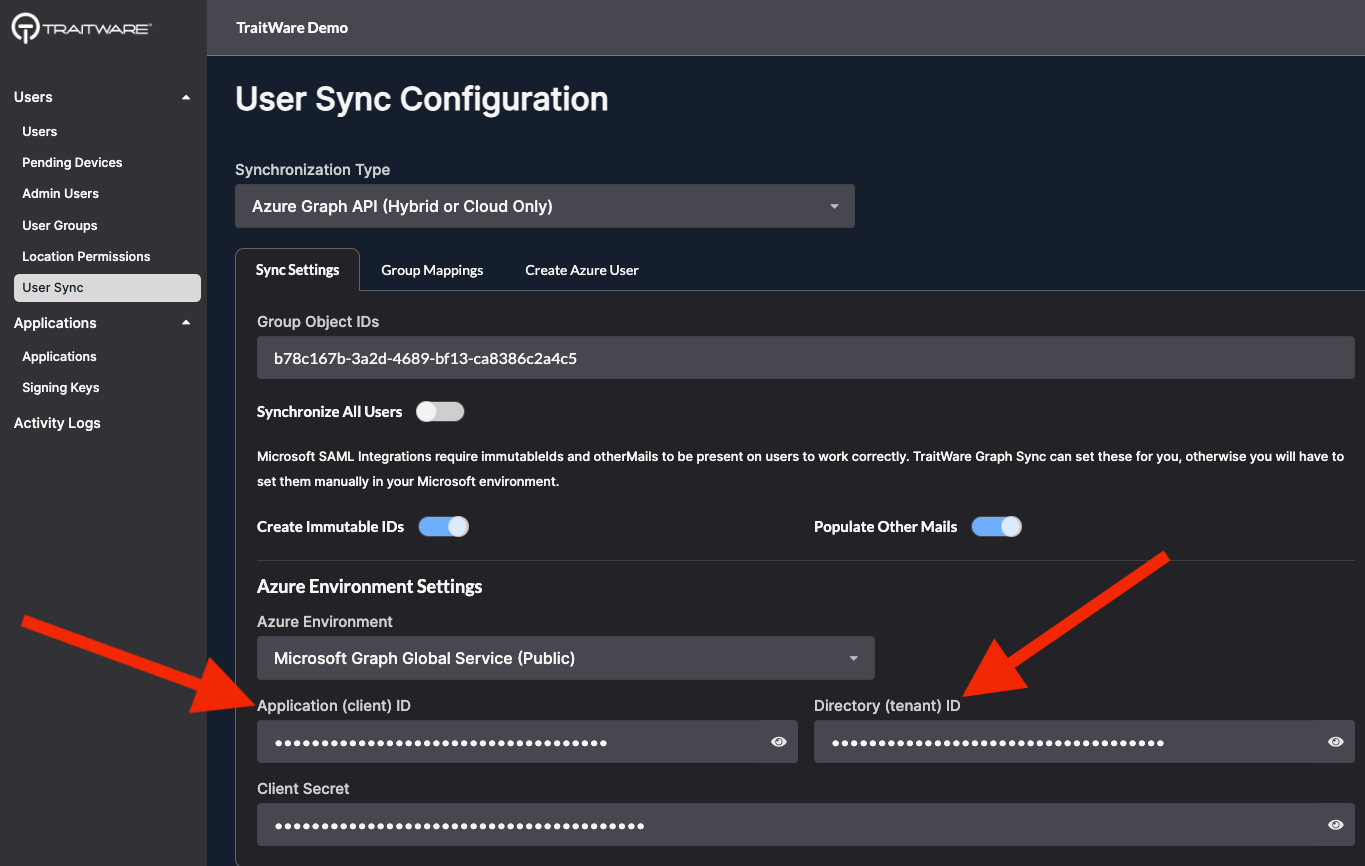Screen dimensions: 1365x866
Task: Reveal the Application (client) ID value
Action: click(x=779, y=742)
